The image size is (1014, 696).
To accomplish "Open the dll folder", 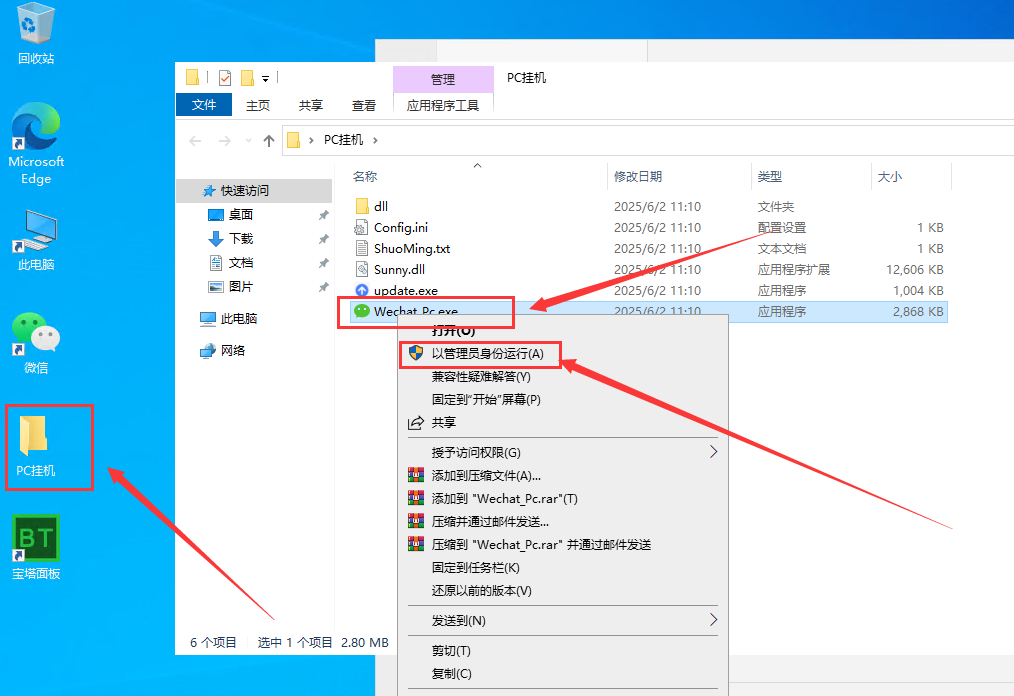I will pos(375,205).
